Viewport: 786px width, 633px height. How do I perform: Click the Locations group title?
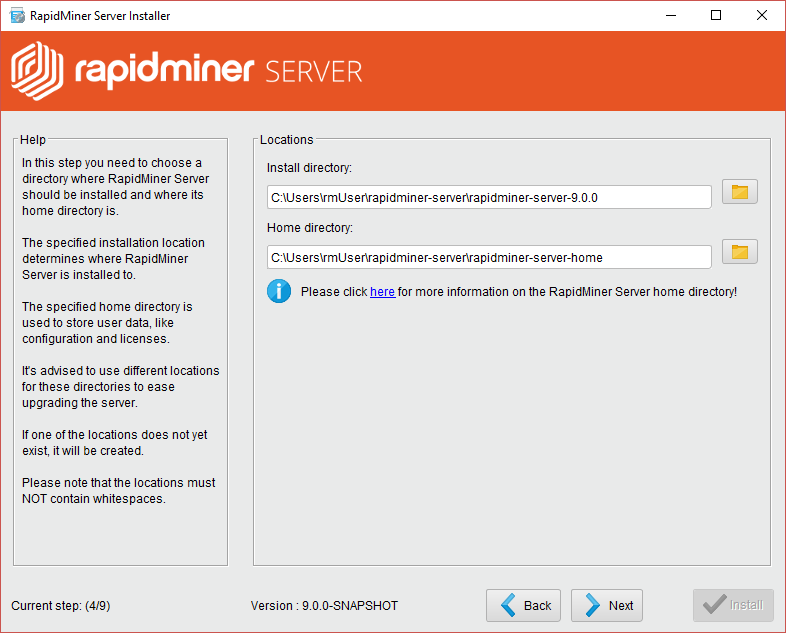tap(286, 140)
